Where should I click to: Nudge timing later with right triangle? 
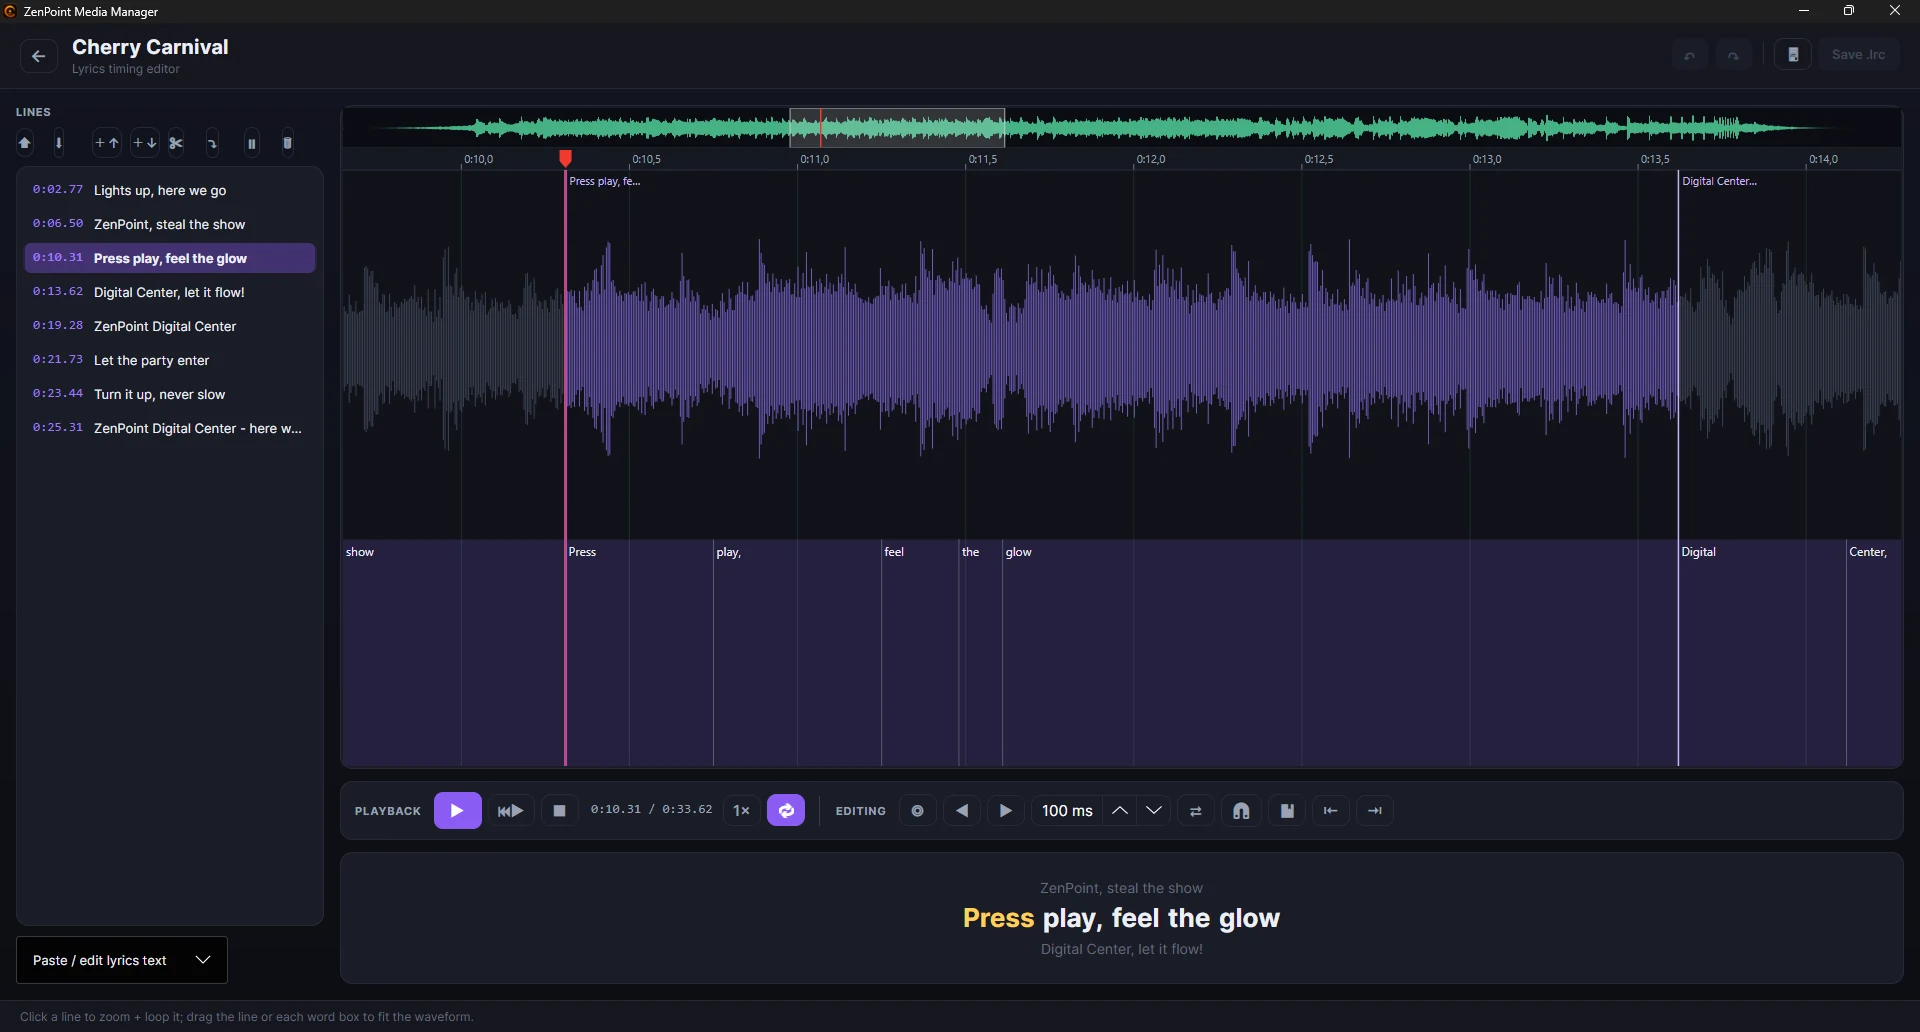1006,811
